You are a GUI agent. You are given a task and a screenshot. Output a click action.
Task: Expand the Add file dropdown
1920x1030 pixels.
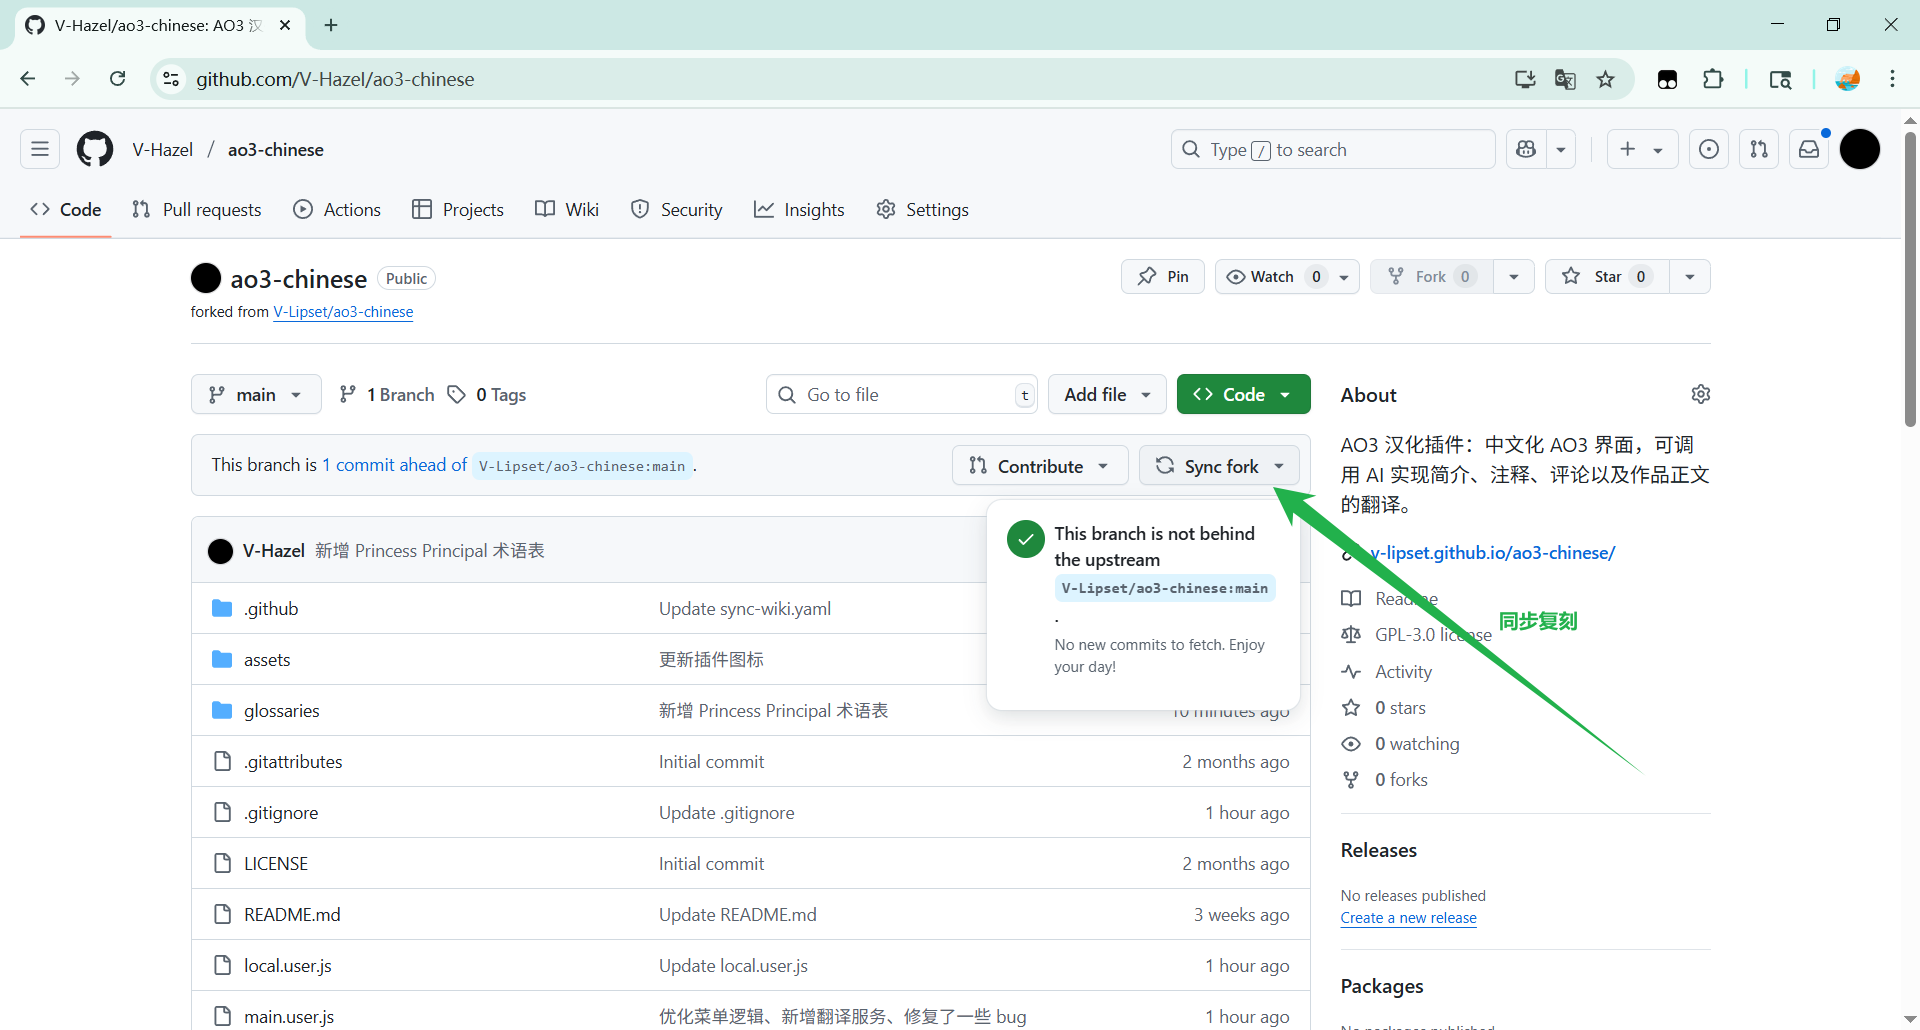pos(1107,395)
